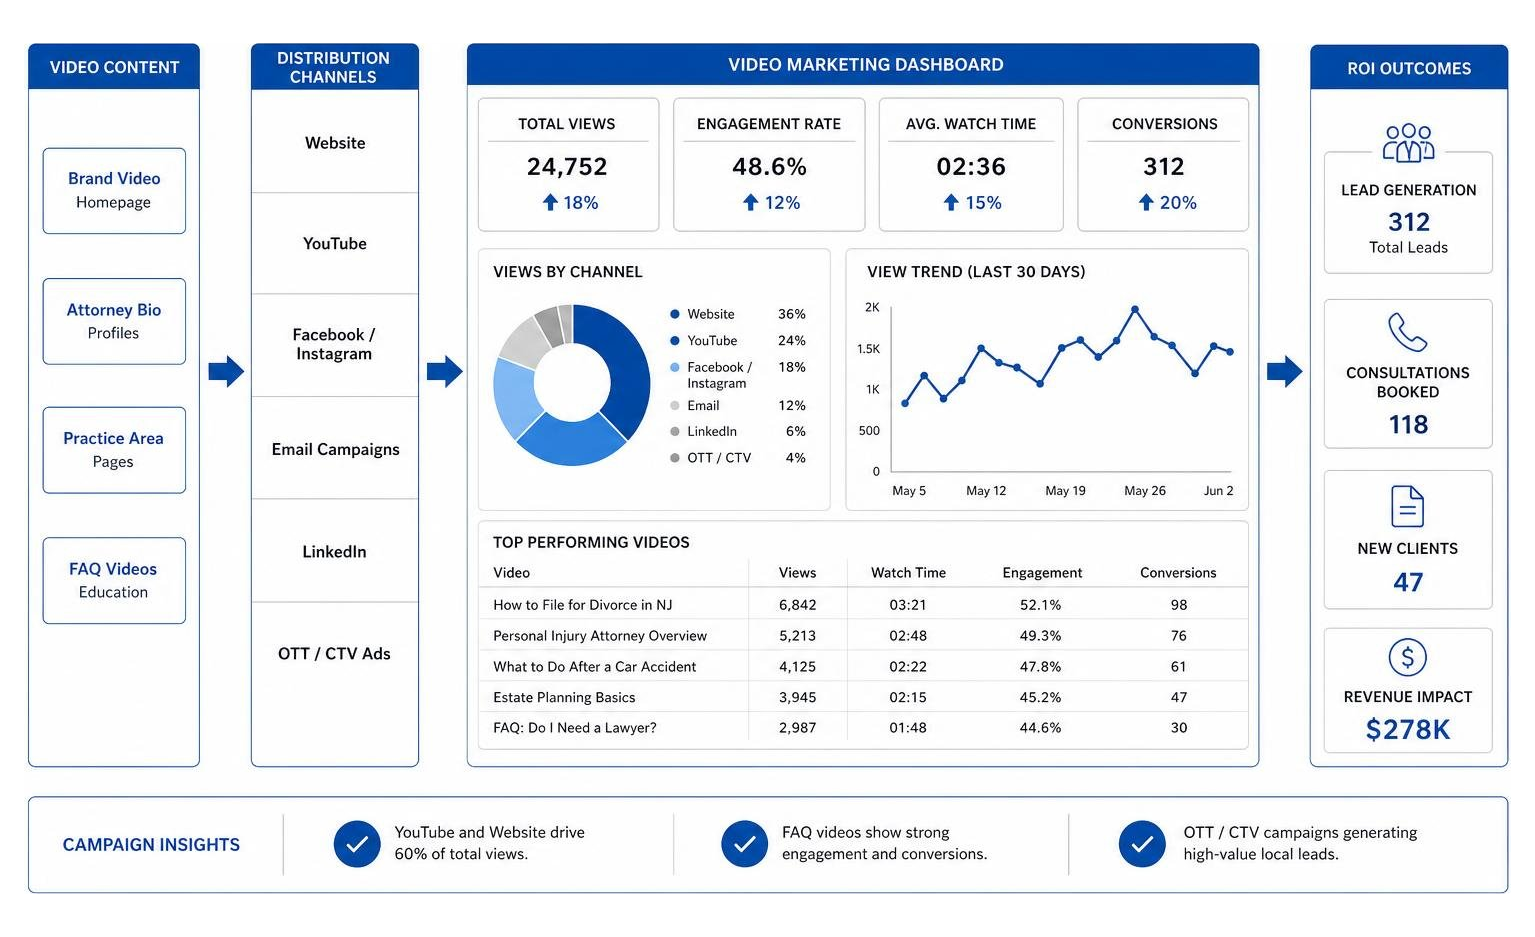Click the Website legend color dot
This screenshot has width=1535, height=937.
coord(675,314)
